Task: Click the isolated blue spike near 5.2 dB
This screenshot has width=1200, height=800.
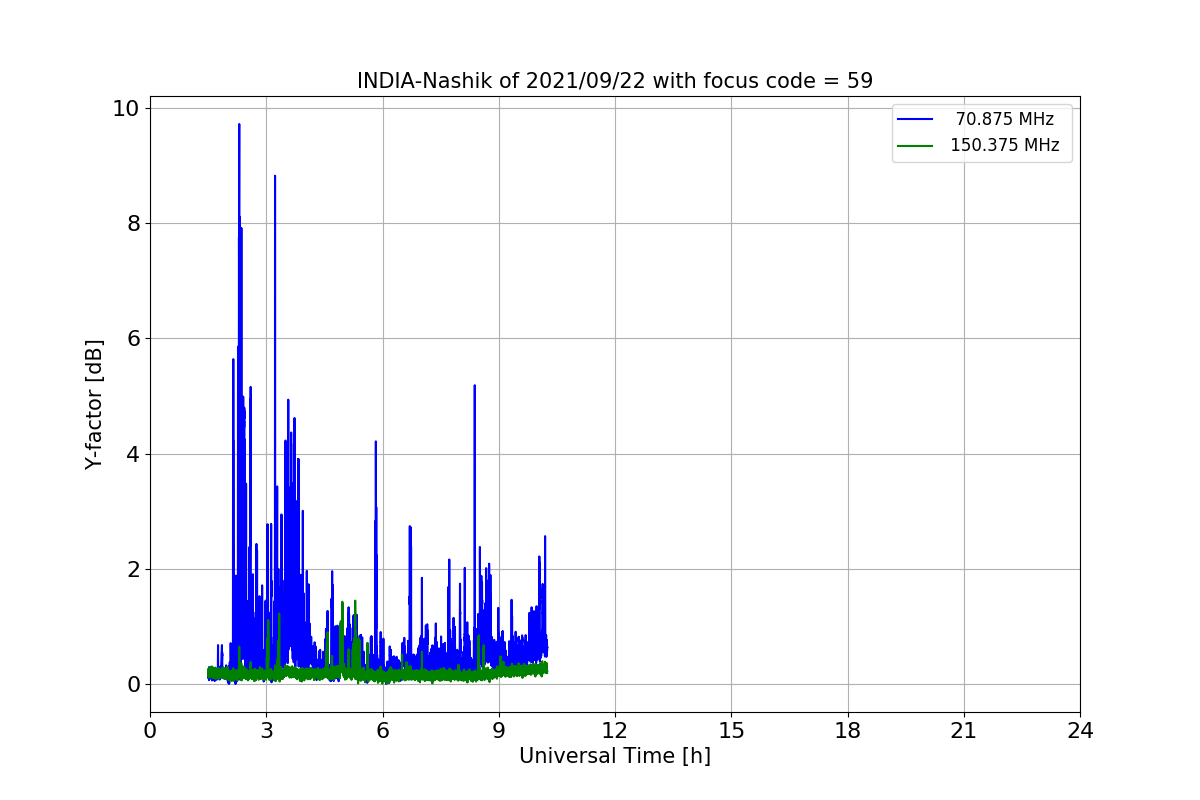Action: pyautogui.click(x=474, y=386)
